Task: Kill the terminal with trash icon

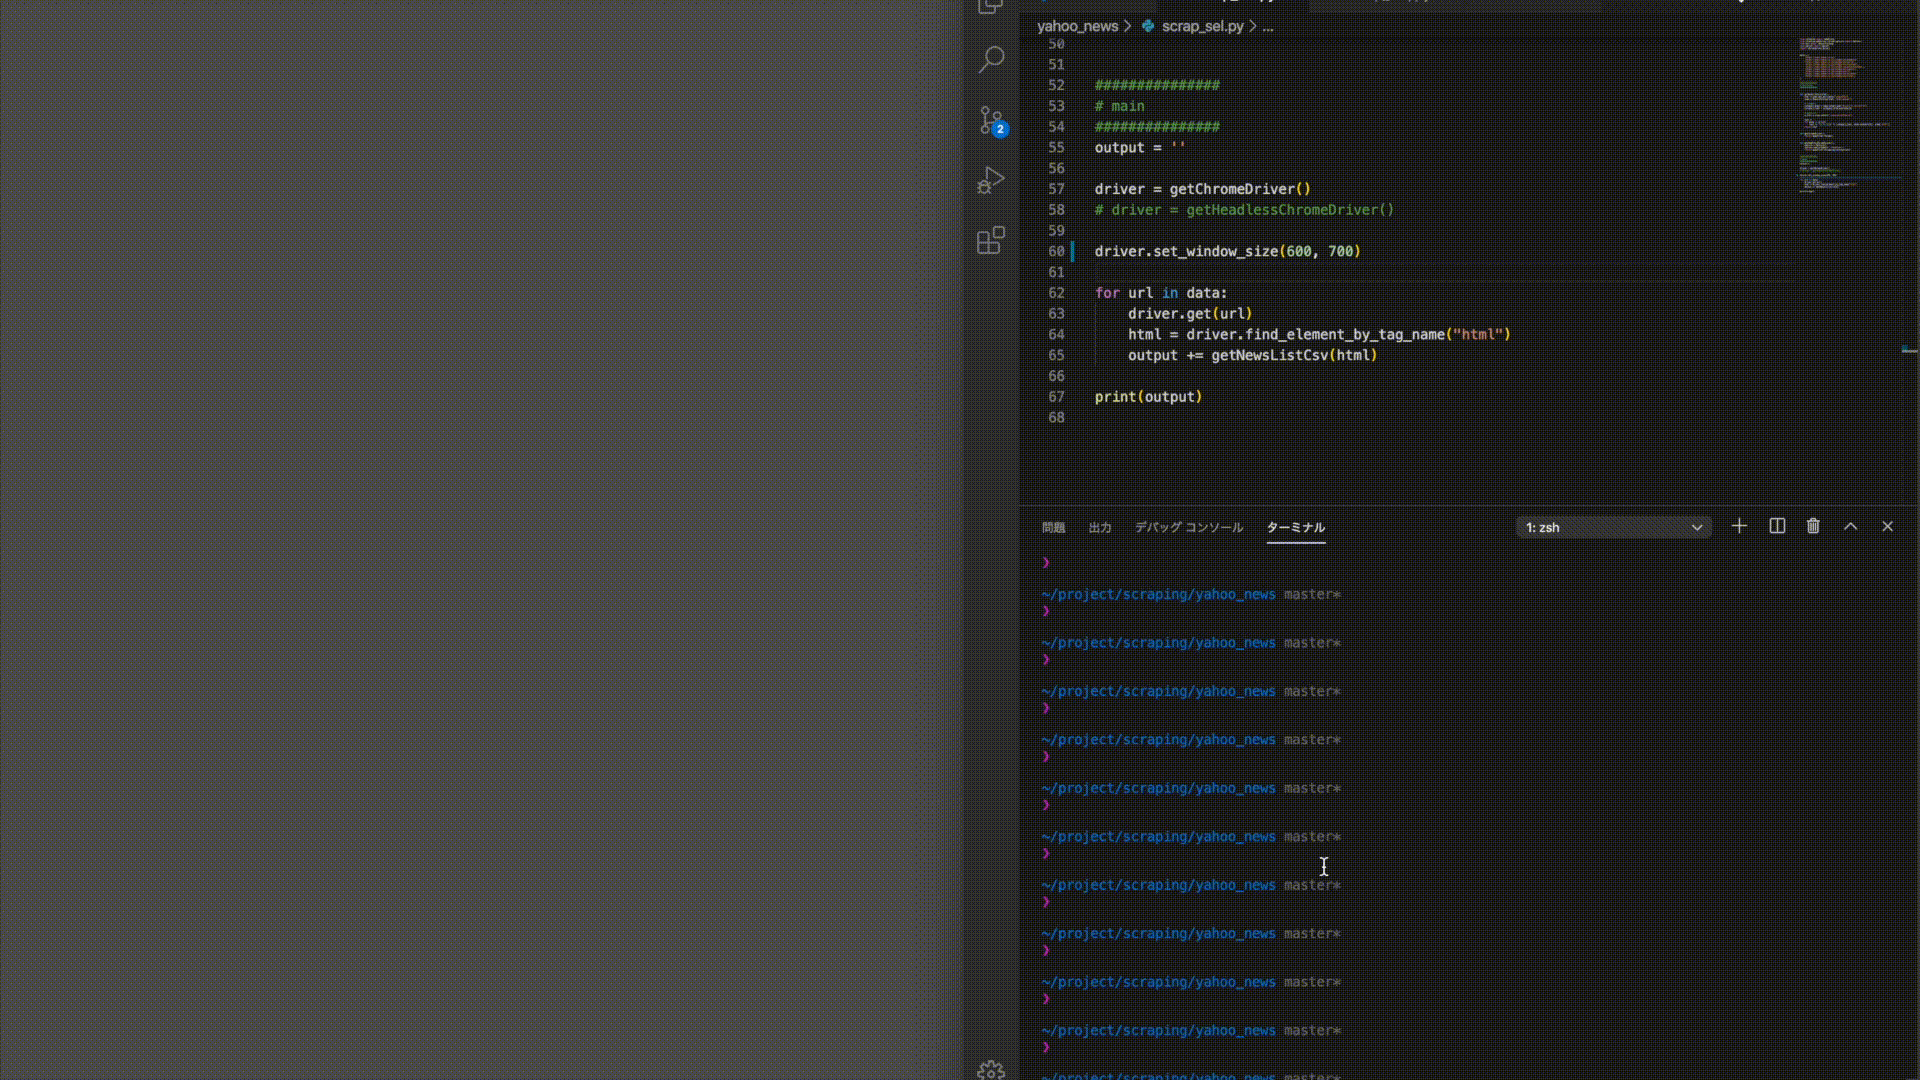Action: coord(1813,526)
